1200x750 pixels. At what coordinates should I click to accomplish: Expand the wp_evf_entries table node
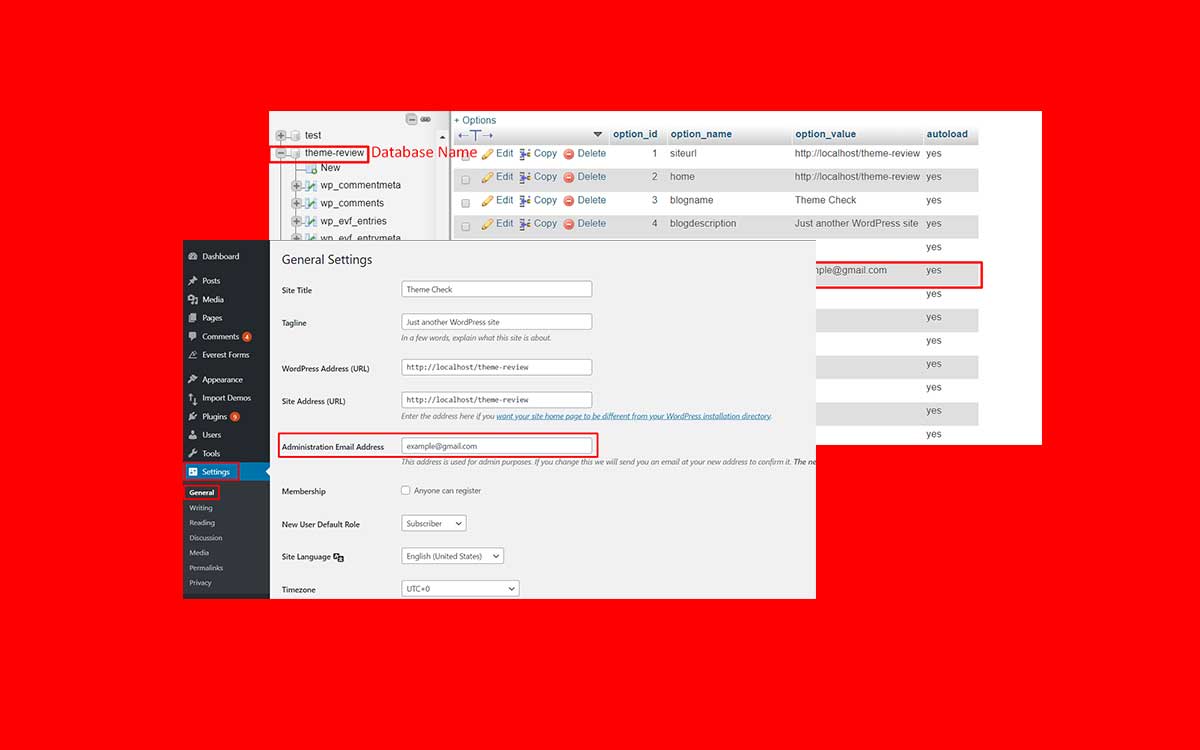(x=296, y=222)
